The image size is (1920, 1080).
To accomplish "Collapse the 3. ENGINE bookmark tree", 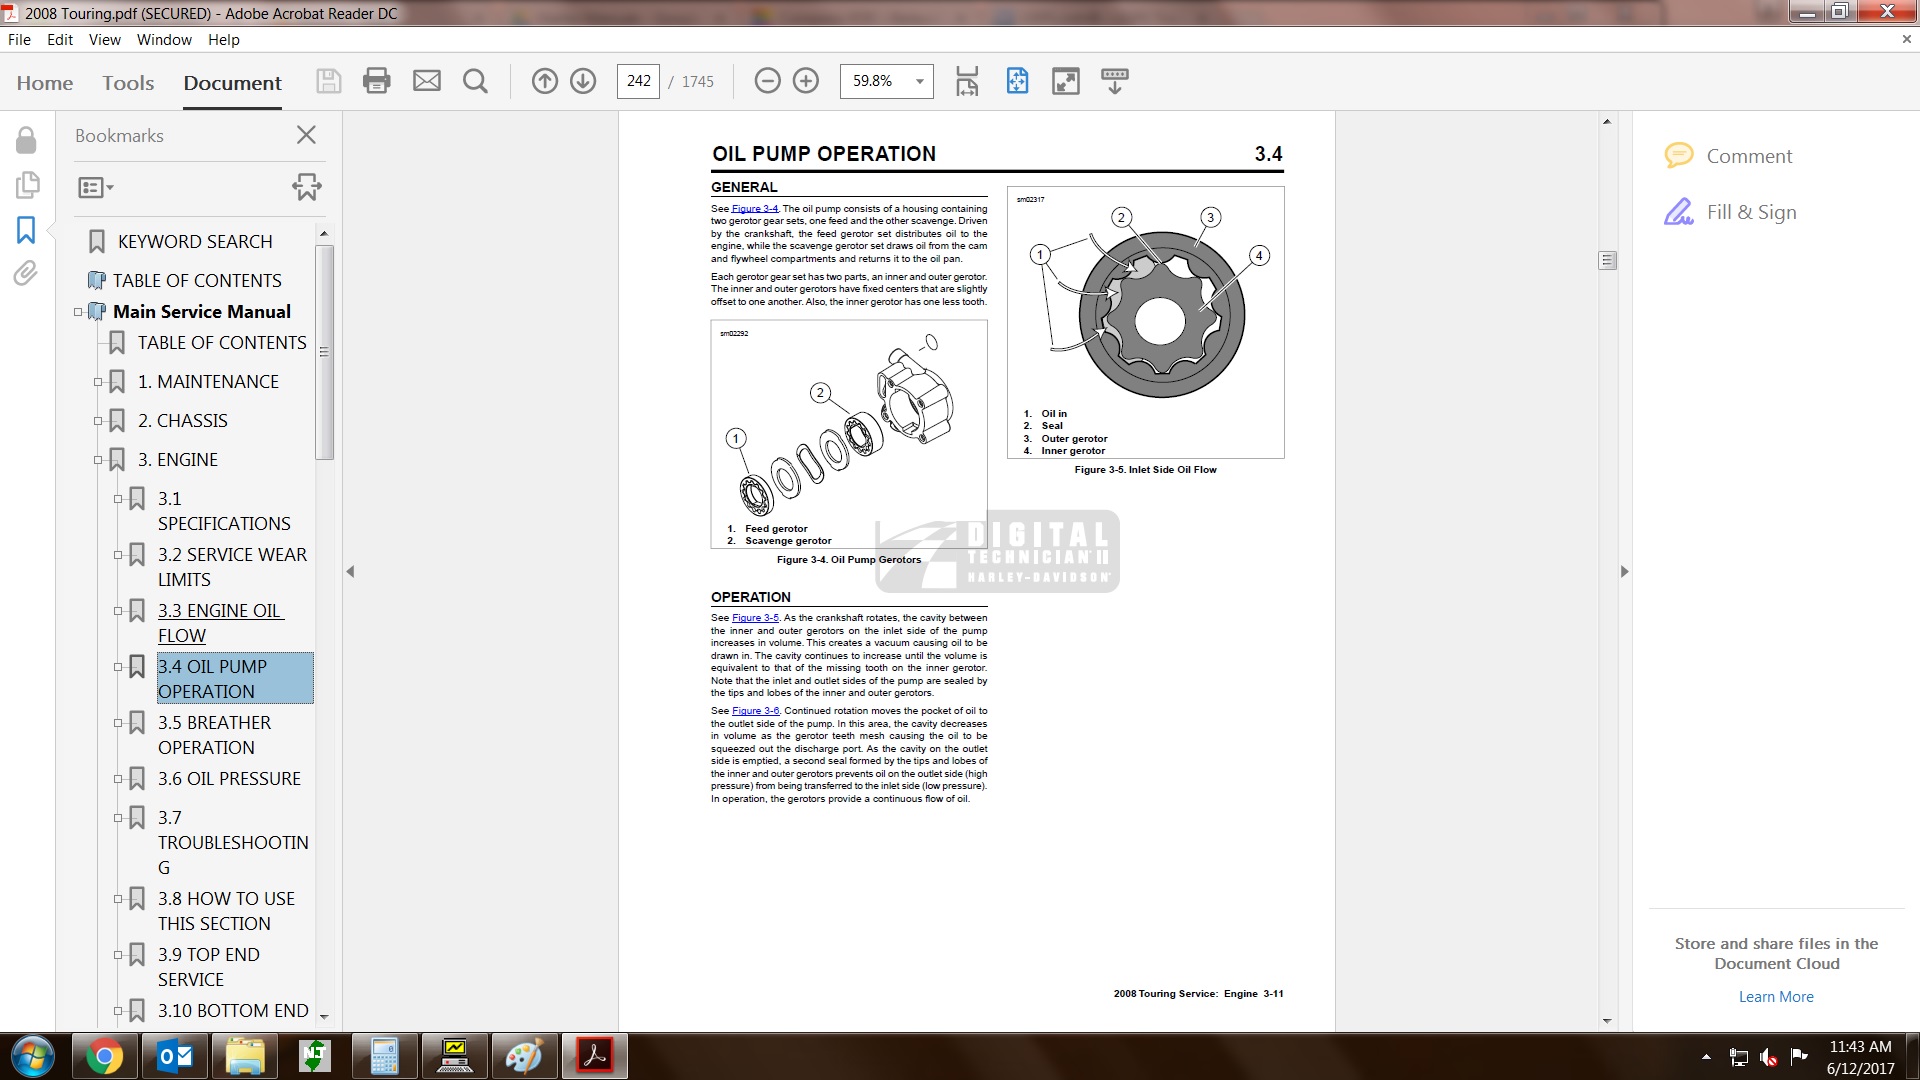I will click(x=98, y=460).
